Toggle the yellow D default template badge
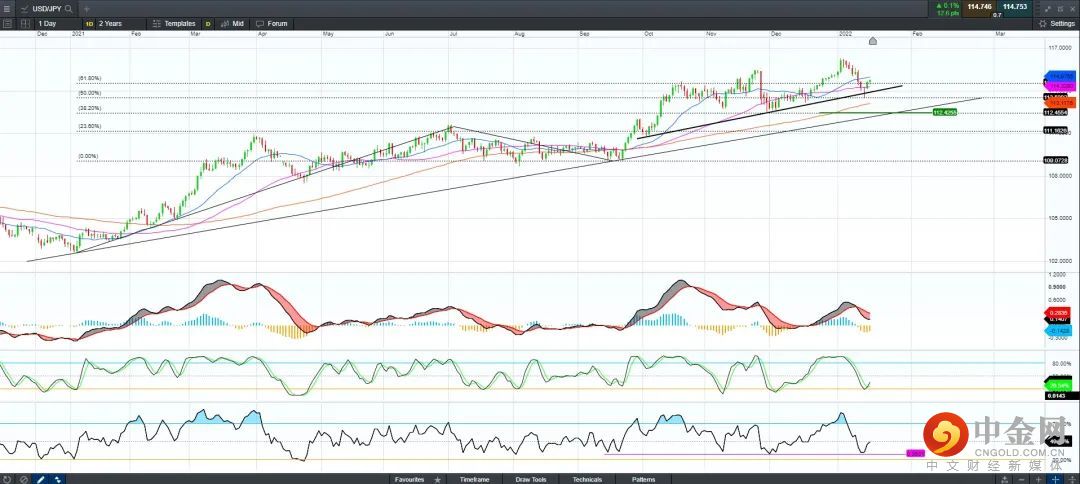Image resolution: width=1080 pixels, height=484 pixels. (x=208, y=23)
